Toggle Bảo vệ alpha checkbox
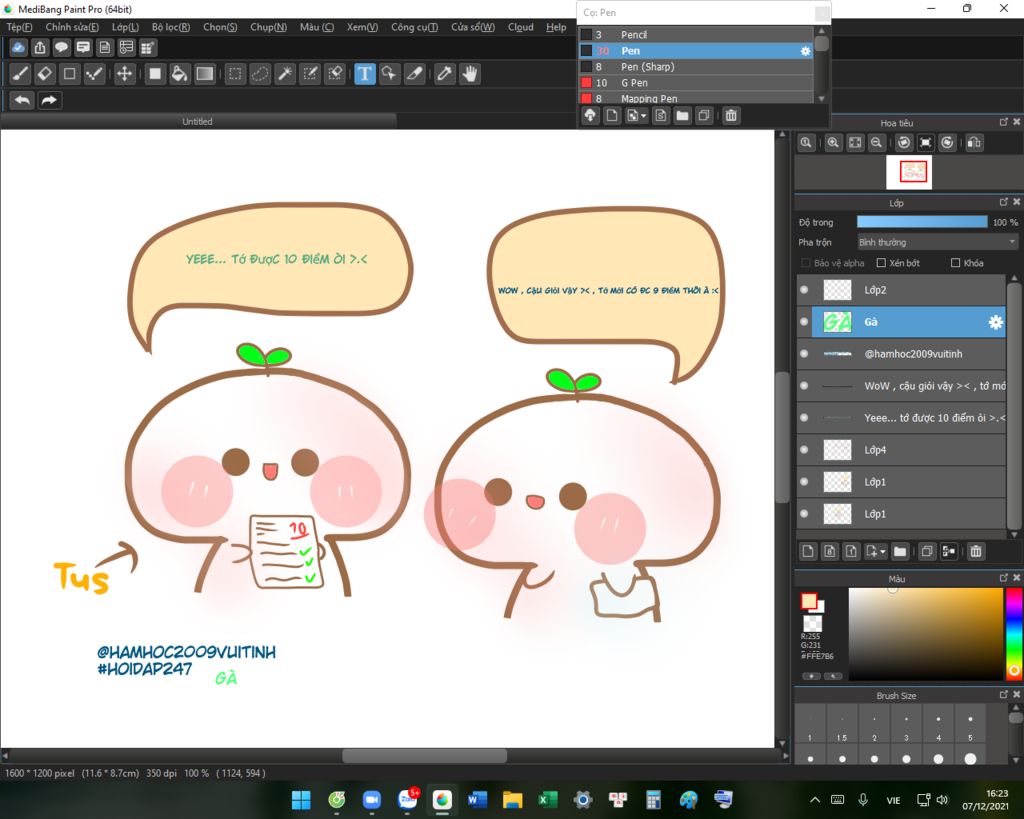The image size is (1024, 819). tap(805, 263)
